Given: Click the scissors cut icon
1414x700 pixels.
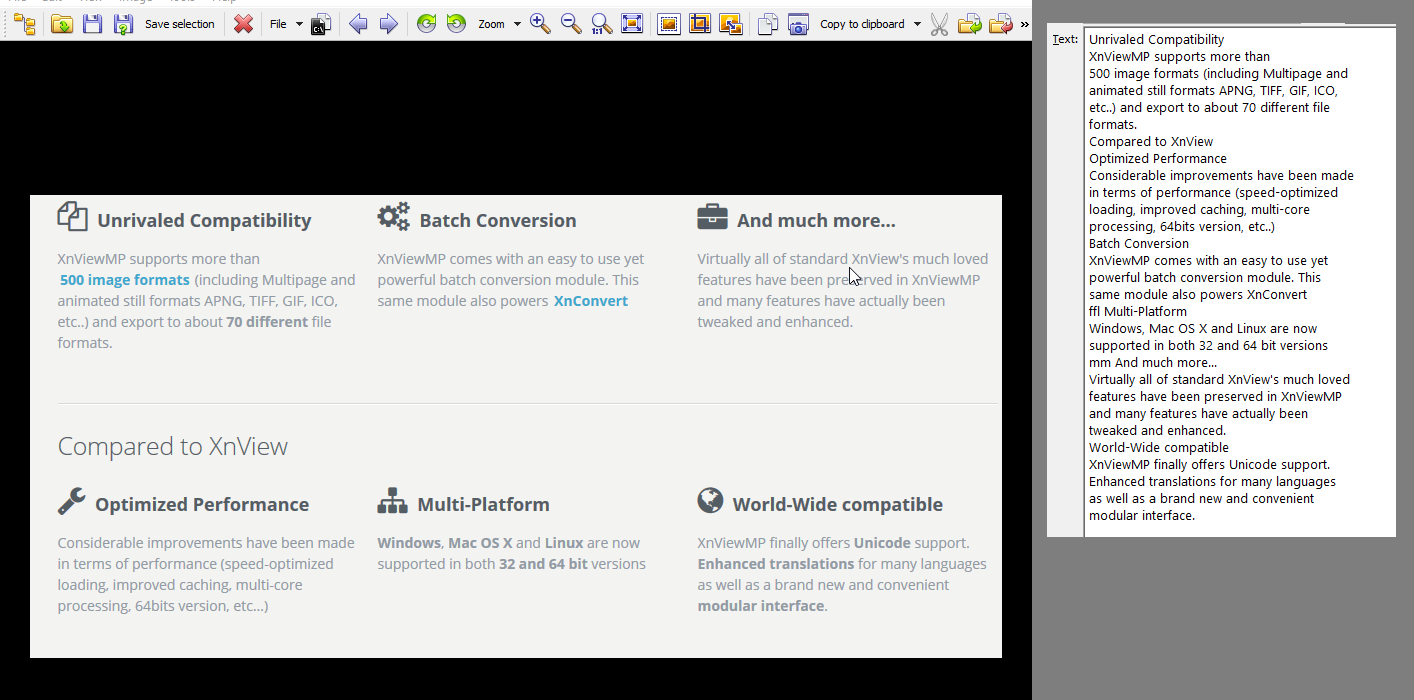Looking at the screenshot, I should 938,24.
